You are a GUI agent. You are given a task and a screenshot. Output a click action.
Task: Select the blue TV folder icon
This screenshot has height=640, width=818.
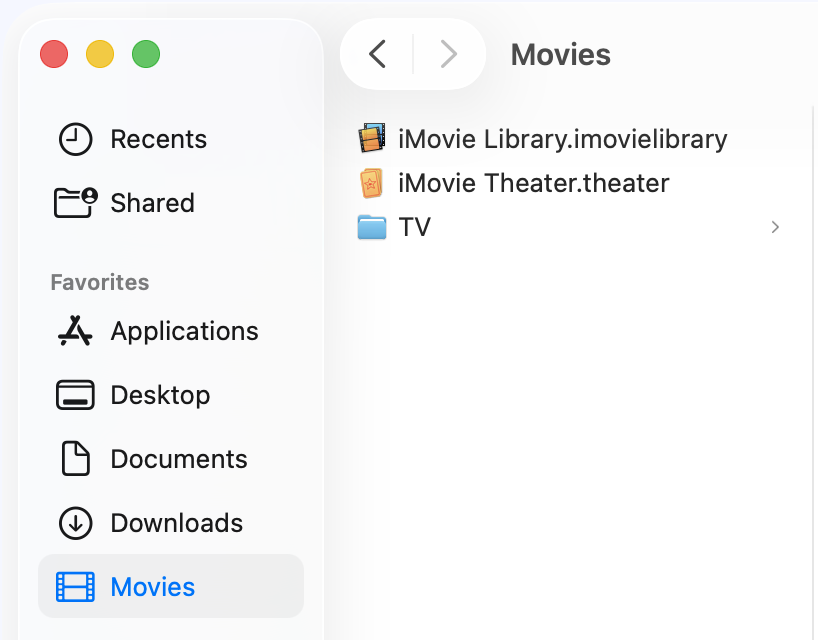(372, 227)
